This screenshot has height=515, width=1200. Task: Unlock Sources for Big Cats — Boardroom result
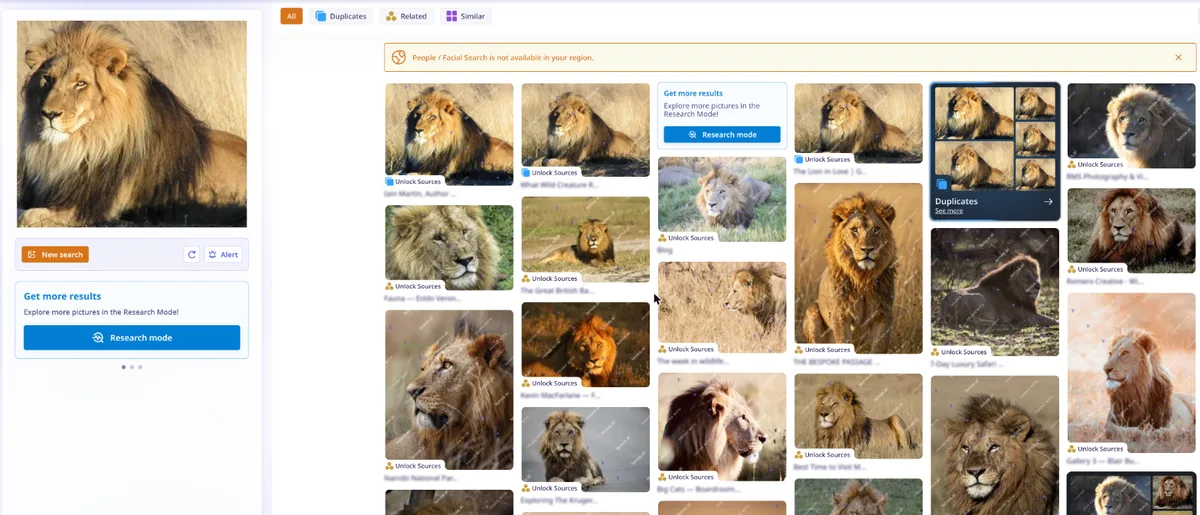coord(686,477)
